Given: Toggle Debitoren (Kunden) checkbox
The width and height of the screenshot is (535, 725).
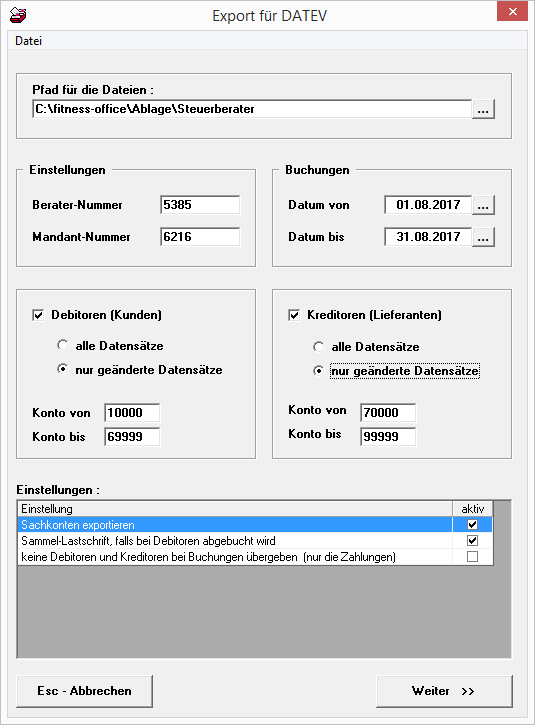Looking at the screenshot, I should (38, 315).
